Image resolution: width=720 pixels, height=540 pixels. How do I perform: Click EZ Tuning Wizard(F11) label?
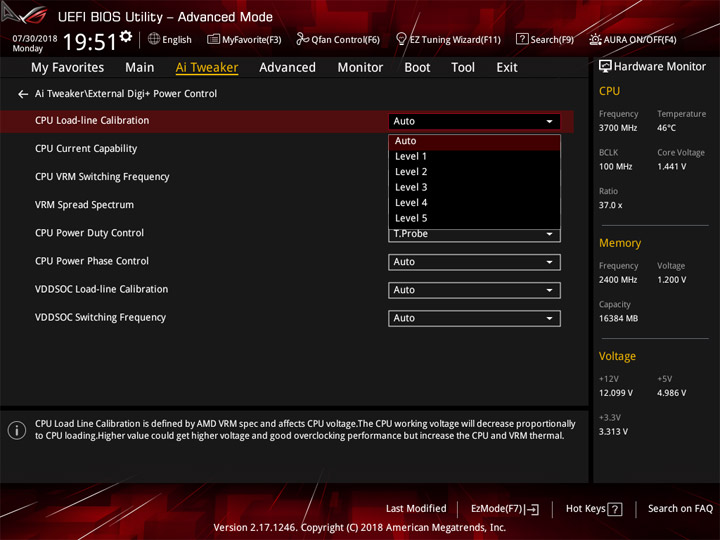pos(455,40)
